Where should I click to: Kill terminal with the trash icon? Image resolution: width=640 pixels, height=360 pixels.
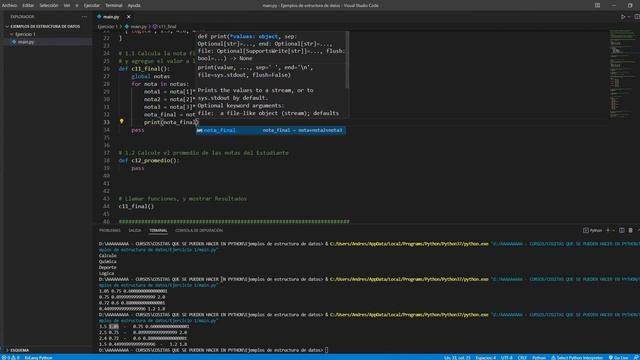tap(631, 231)
